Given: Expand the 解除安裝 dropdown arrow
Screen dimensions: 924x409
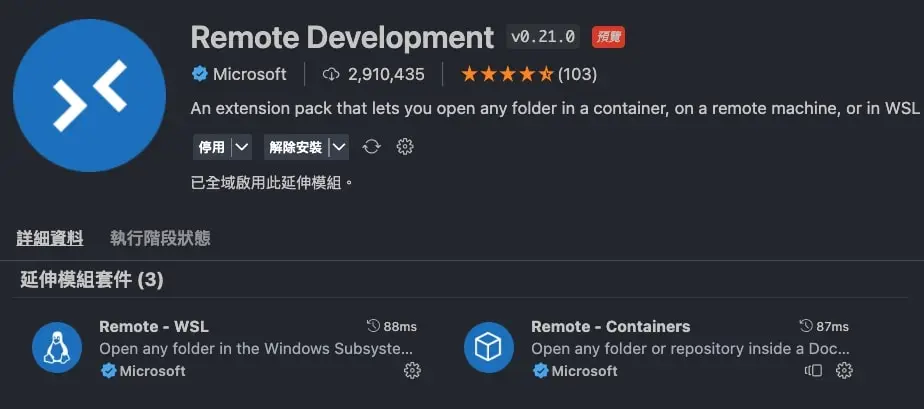Looking at the screenshot, I should pyautogui.click(x=339, y=147).
